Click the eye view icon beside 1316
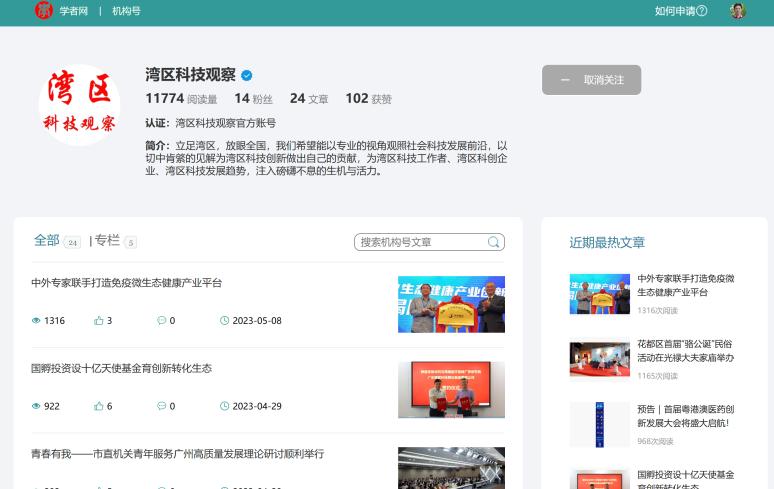The width and height of the screenshot is (774, 489). (36, 321)
